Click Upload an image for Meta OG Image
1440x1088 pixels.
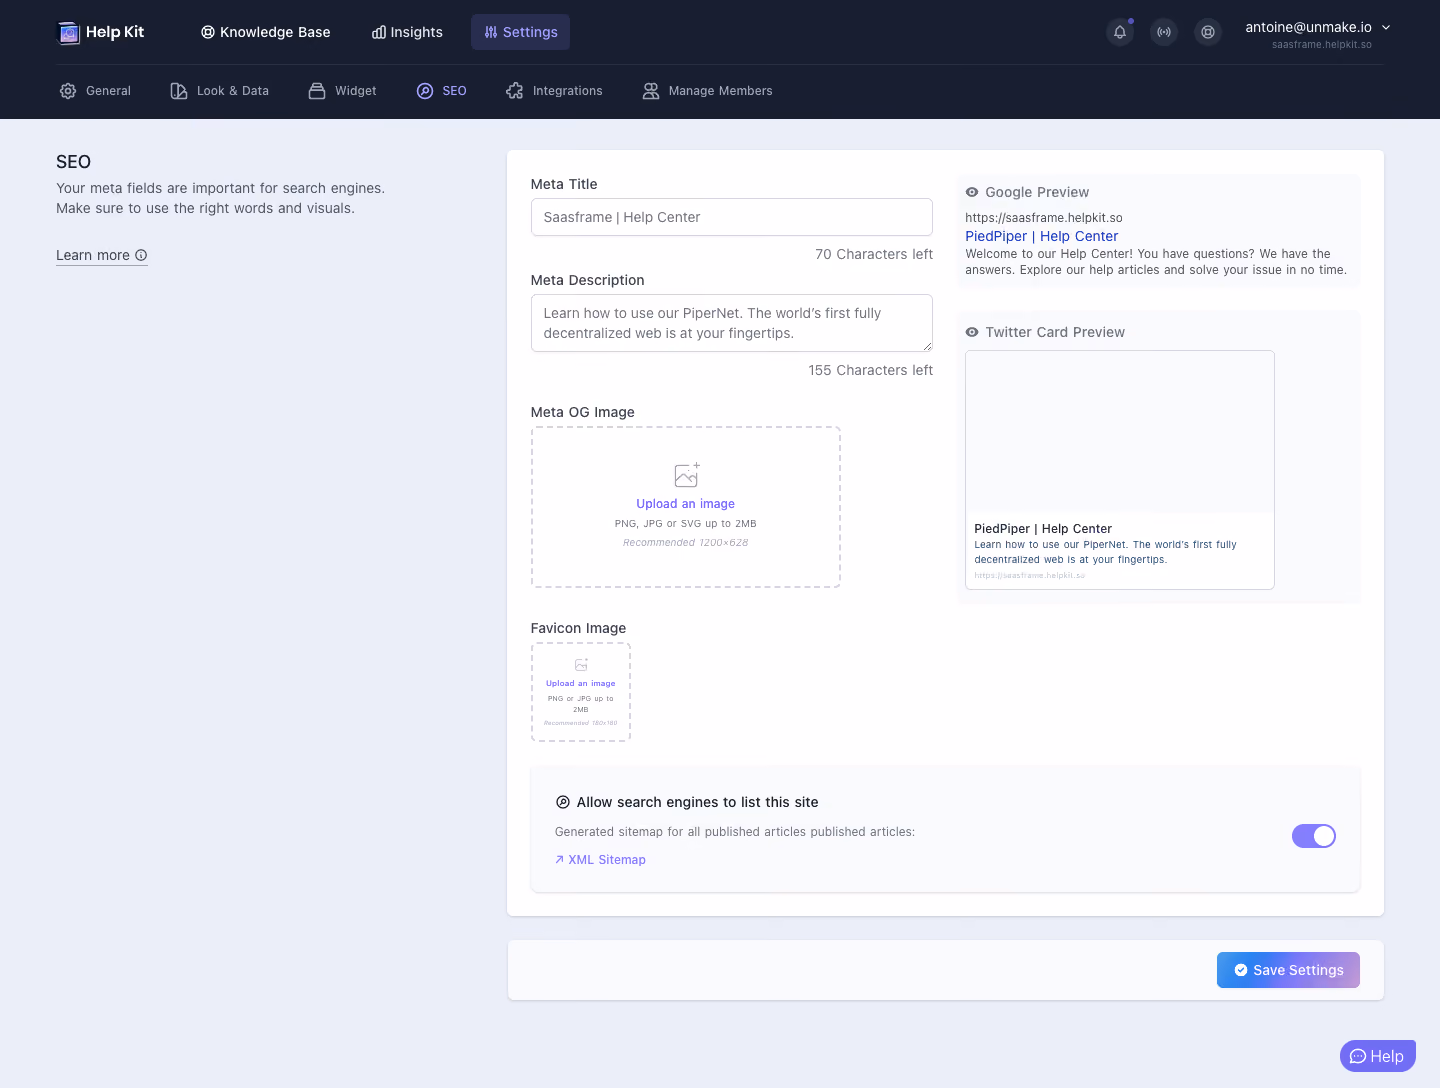coord(686,504)
